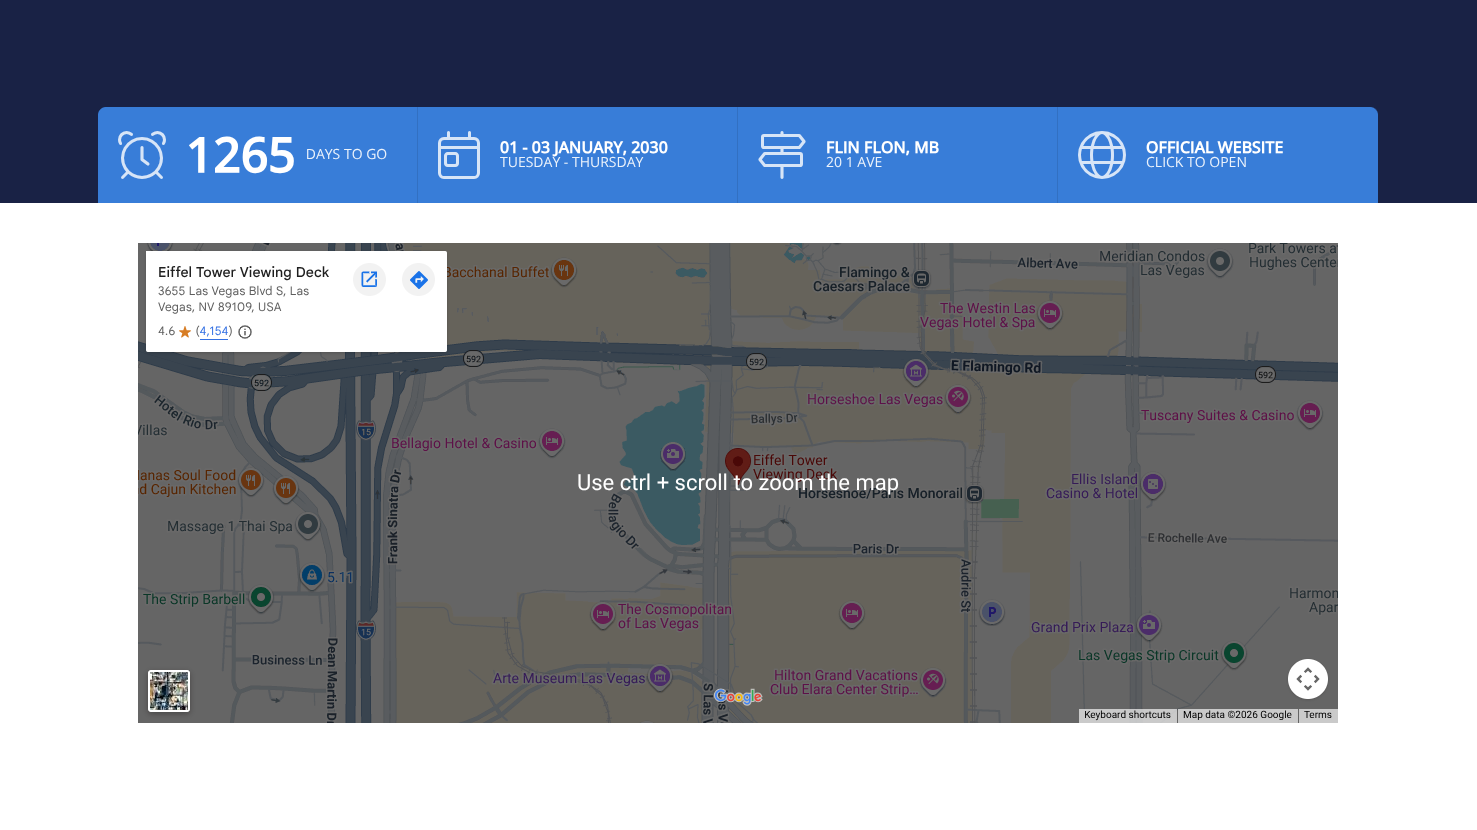The height and width of the screenshot is (830, 1477).
Task: Select Arte Museum Las Vegas marker
Action: (x=660, y=677)
